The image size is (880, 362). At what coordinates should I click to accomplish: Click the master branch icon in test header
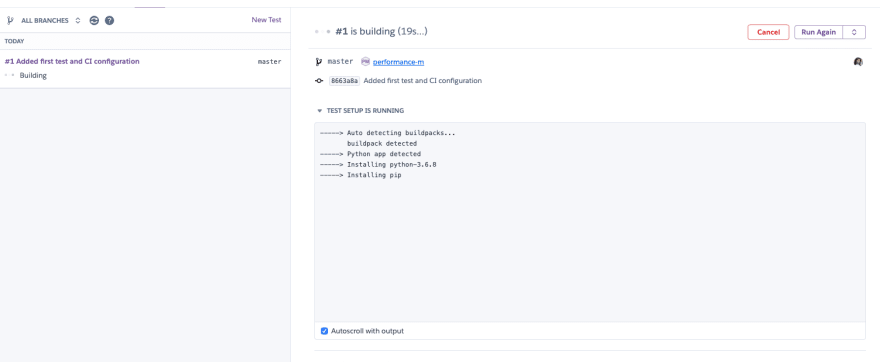319,62
